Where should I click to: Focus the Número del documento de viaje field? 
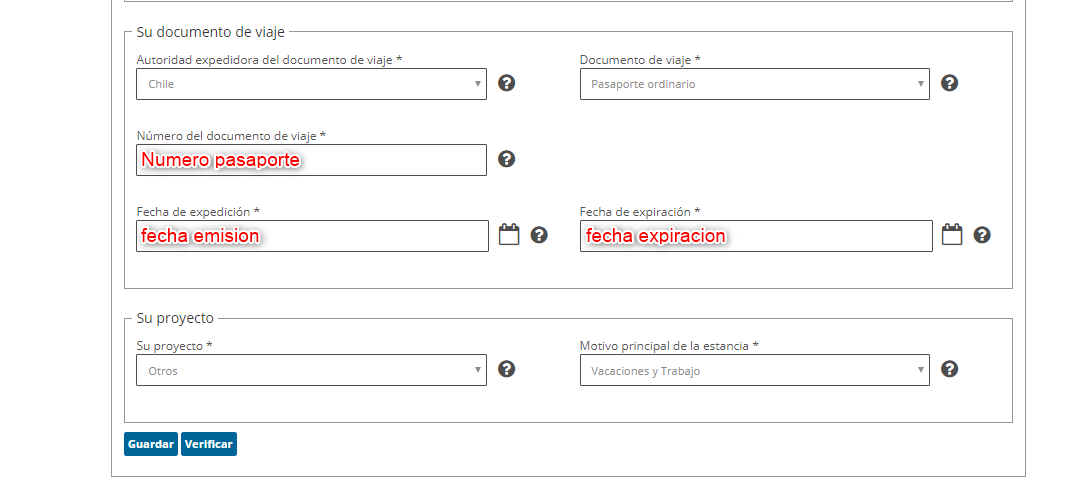click(x=312, y=160)
